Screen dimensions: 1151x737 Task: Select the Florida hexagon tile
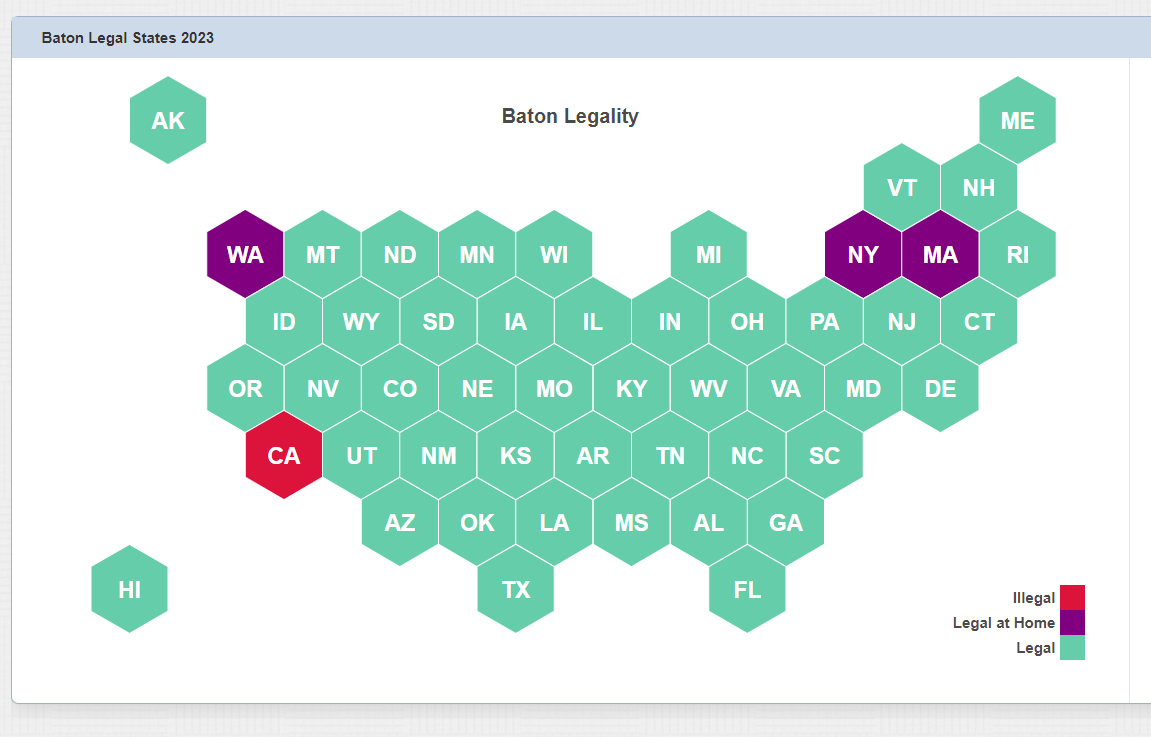(747, 589)
